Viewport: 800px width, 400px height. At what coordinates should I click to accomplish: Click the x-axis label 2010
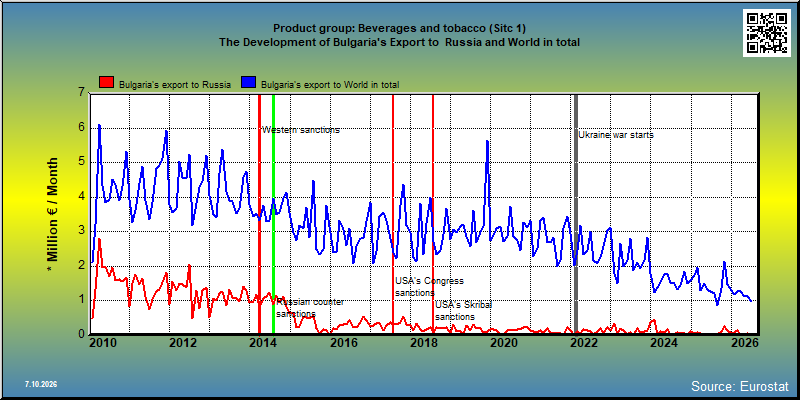pyautogui.click(x=103, y=342)
